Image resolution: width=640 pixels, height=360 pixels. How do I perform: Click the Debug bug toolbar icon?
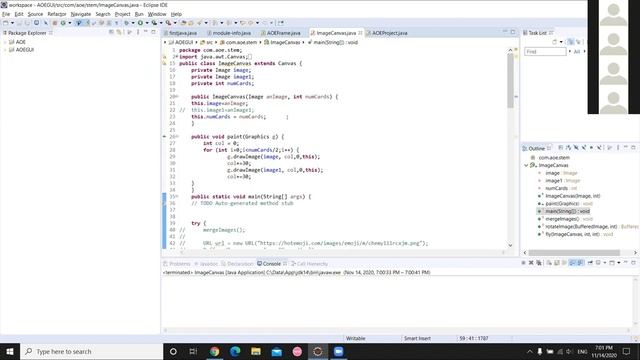click(x=126, y=23)
